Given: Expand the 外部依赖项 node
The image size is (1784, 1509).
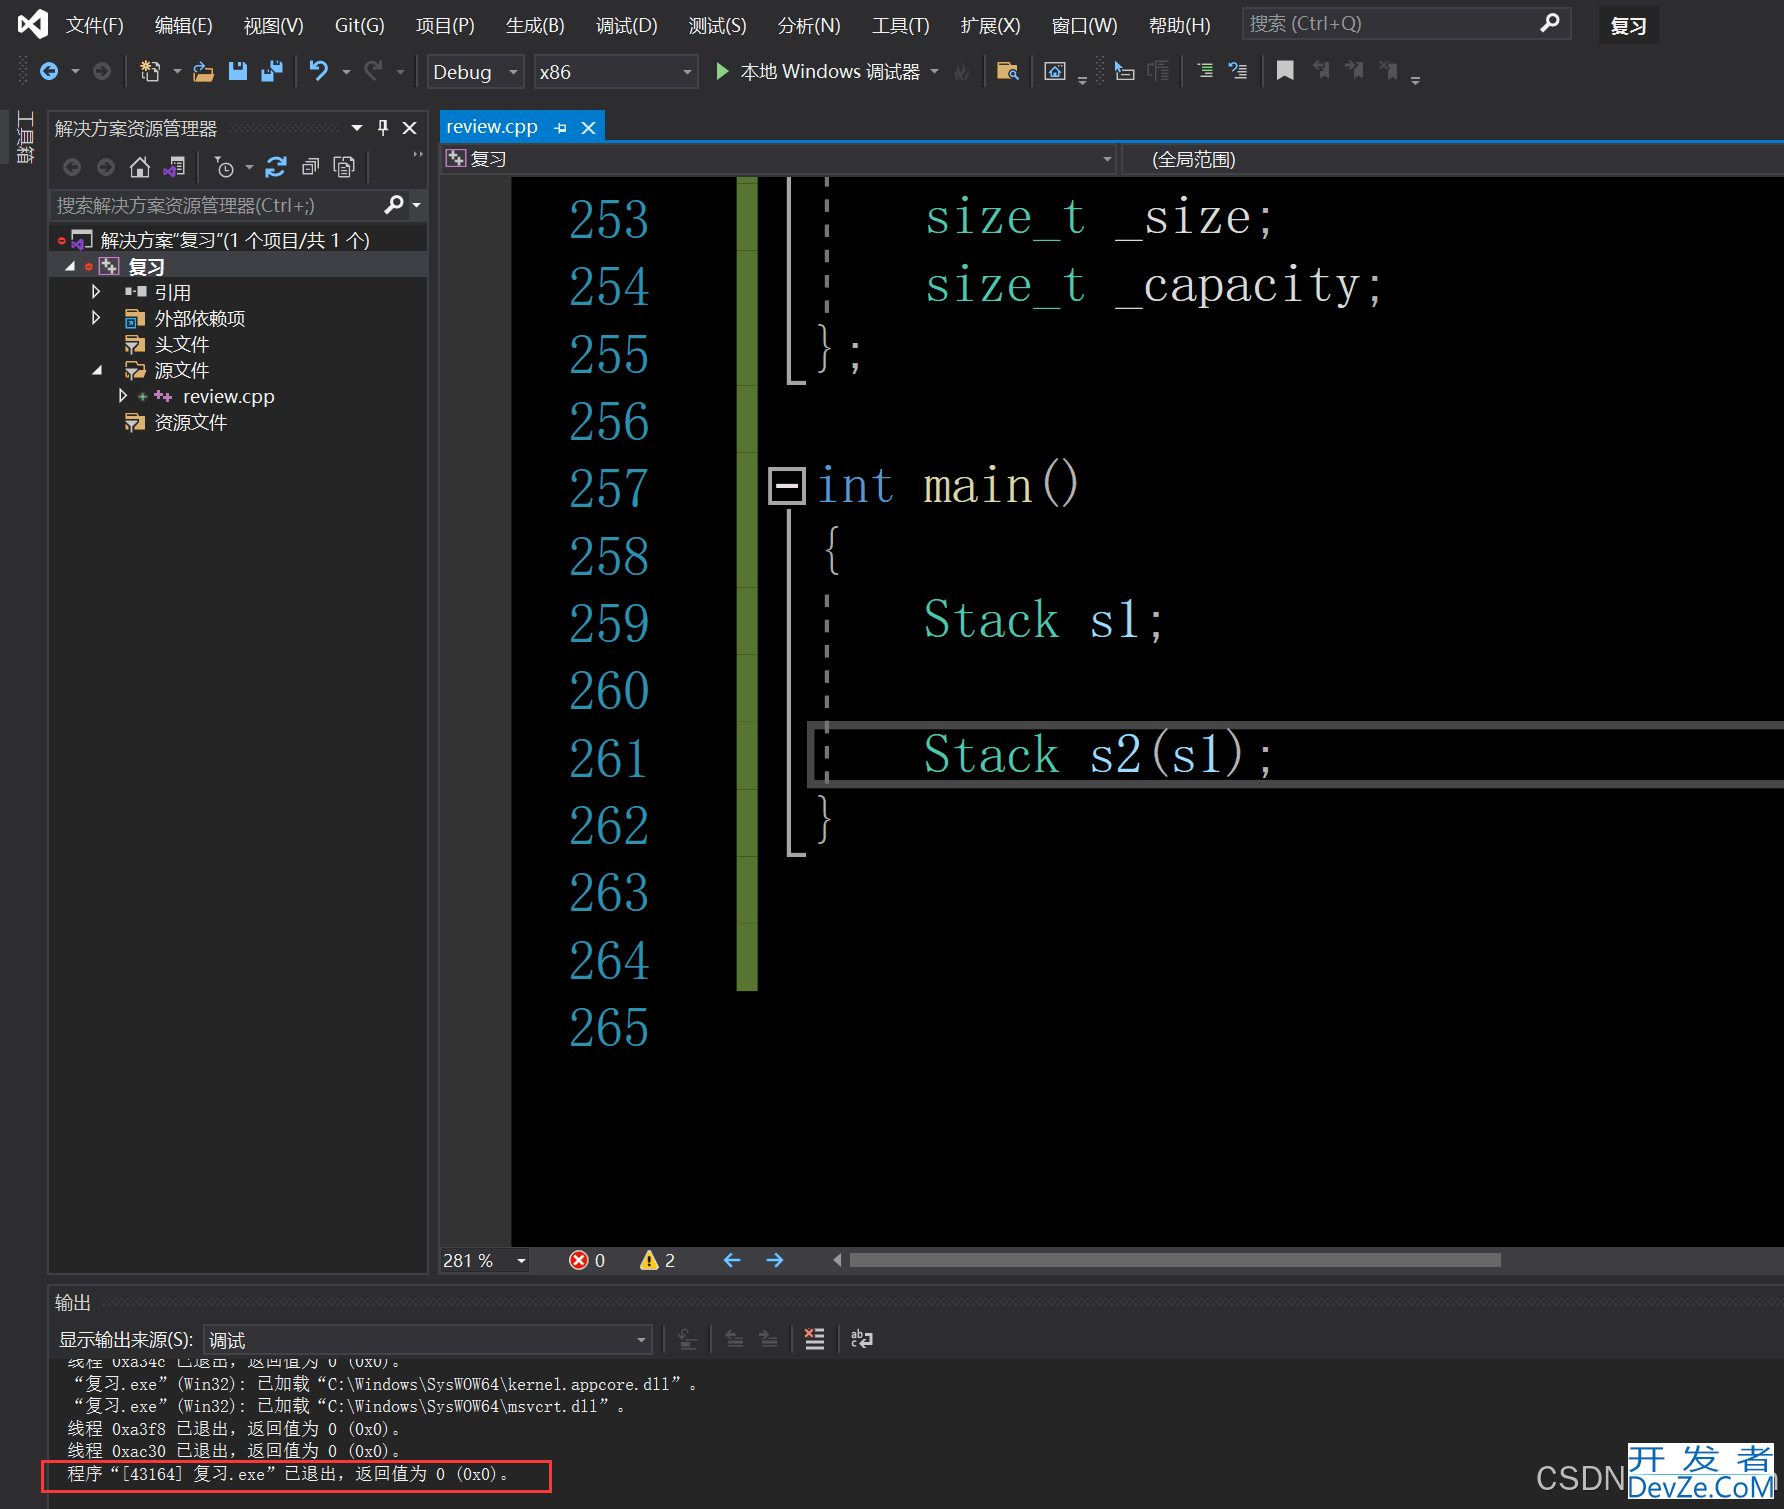Looking at the screenshot, I should [x=96, y=318].
